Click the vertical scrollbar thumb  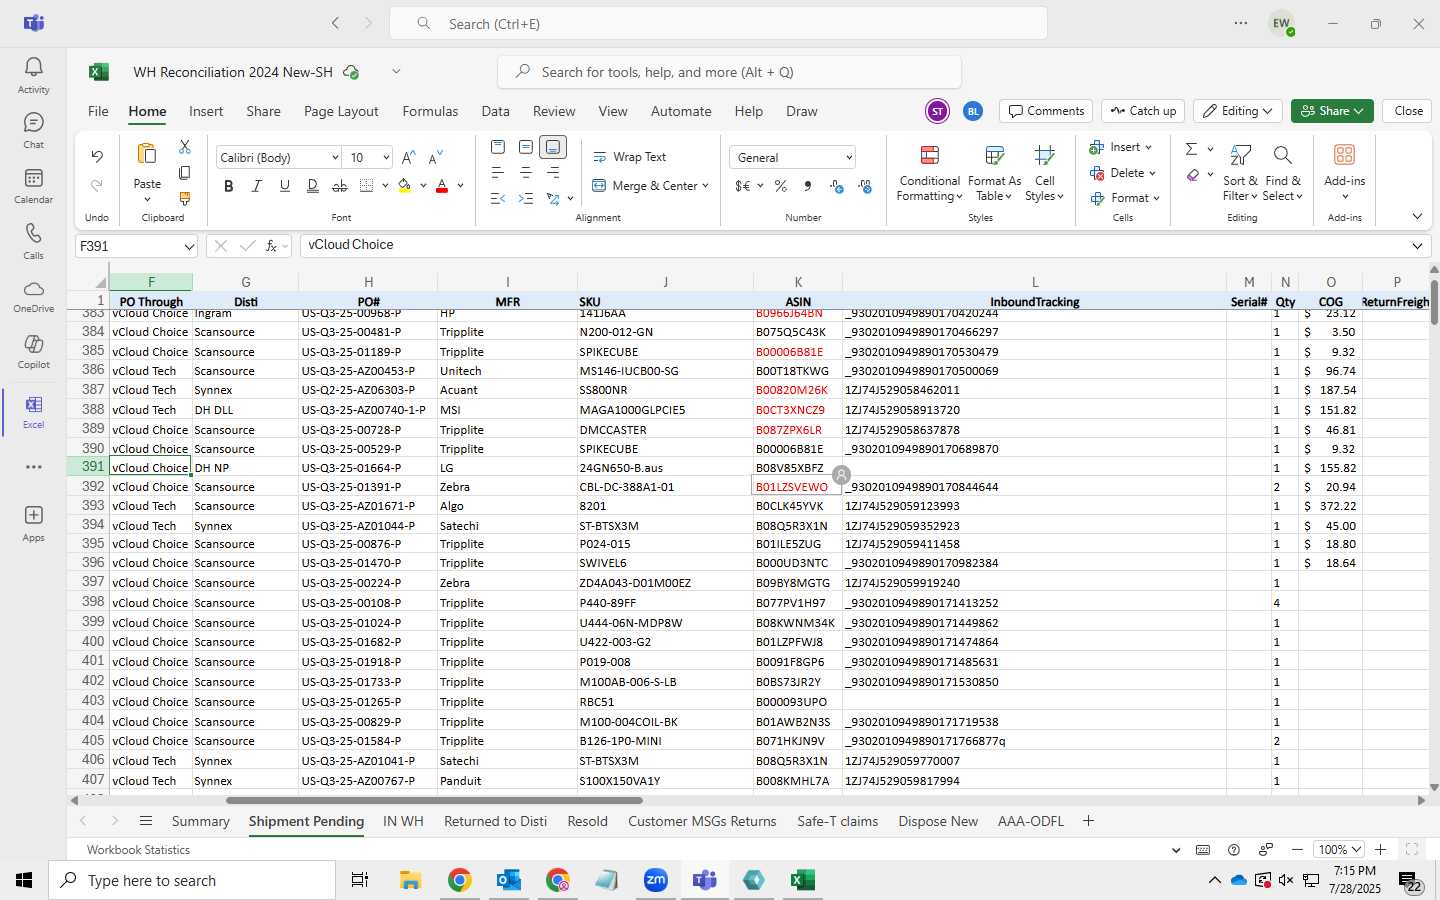pyautogui.click(x=1434, y=302)
